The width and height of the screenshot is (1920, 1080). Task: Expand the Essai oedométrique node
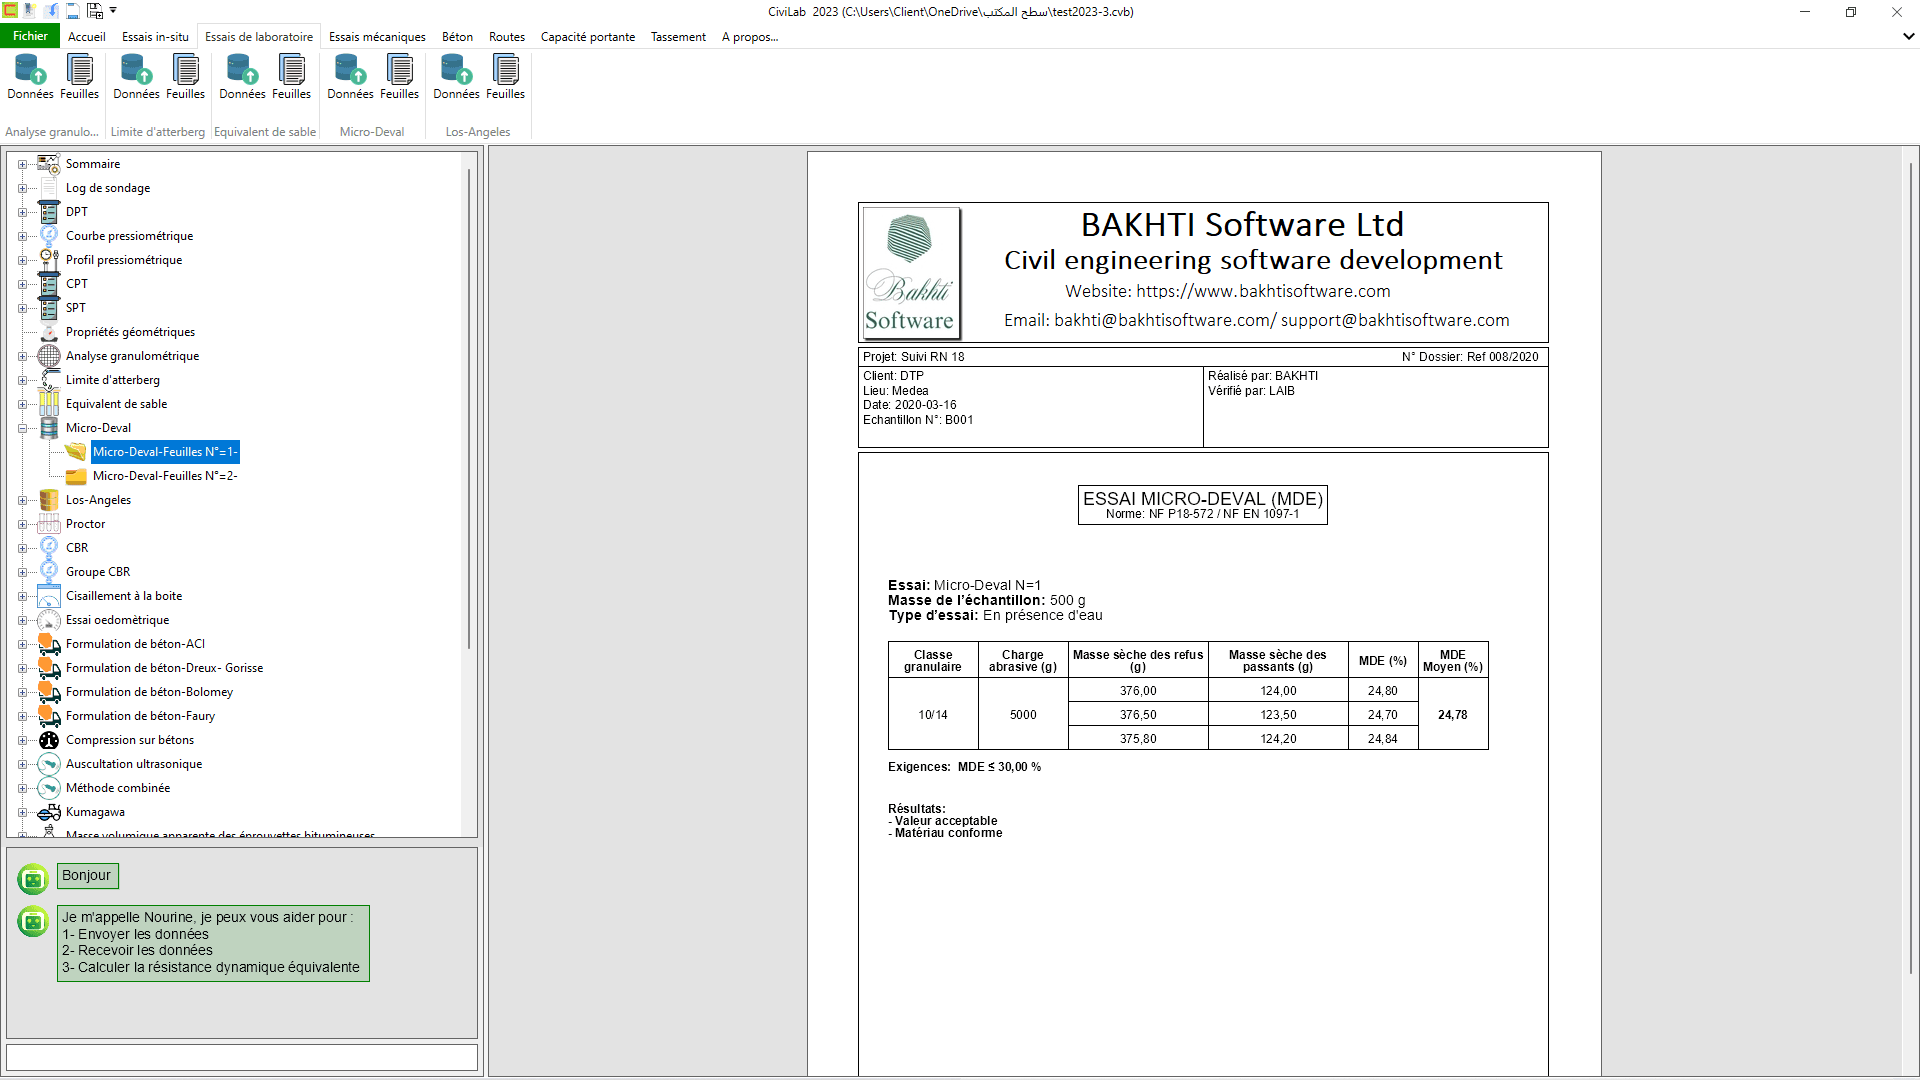pos(22,620)
